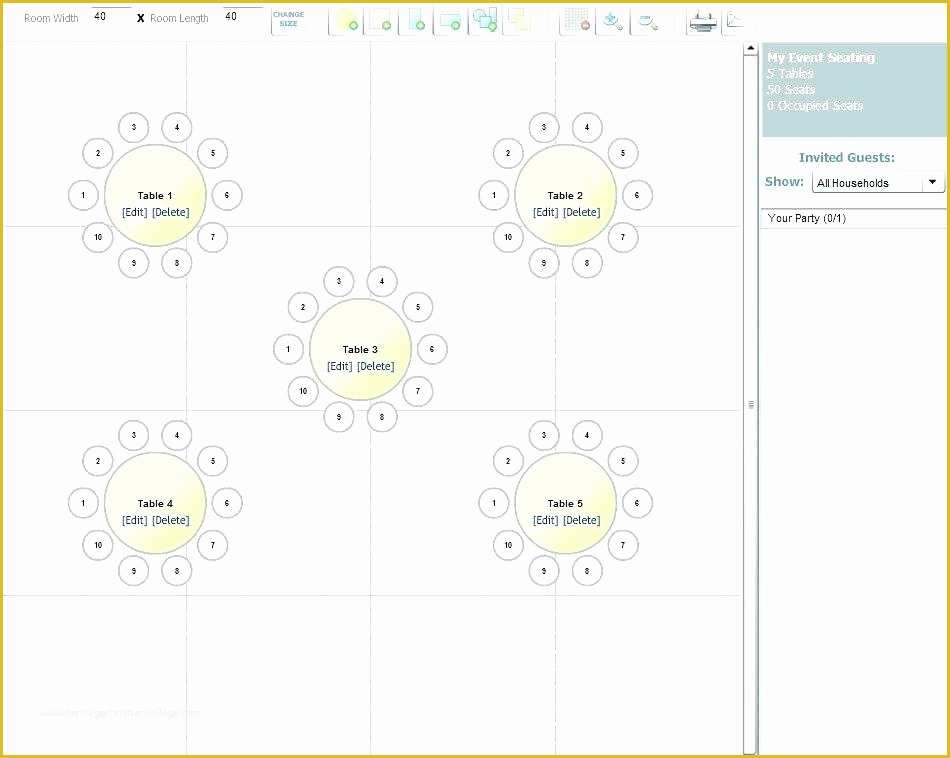Viewport: 950px width, 758px height.
Task: Edit Table 2
Action: 545,212
